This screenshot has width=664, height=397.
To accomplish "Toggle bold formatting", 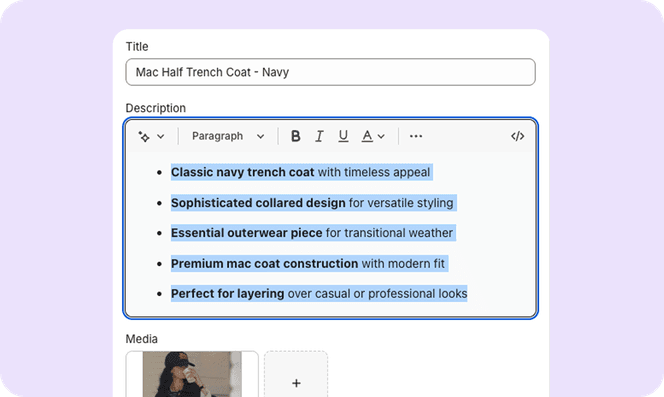I will click(296, 136).
